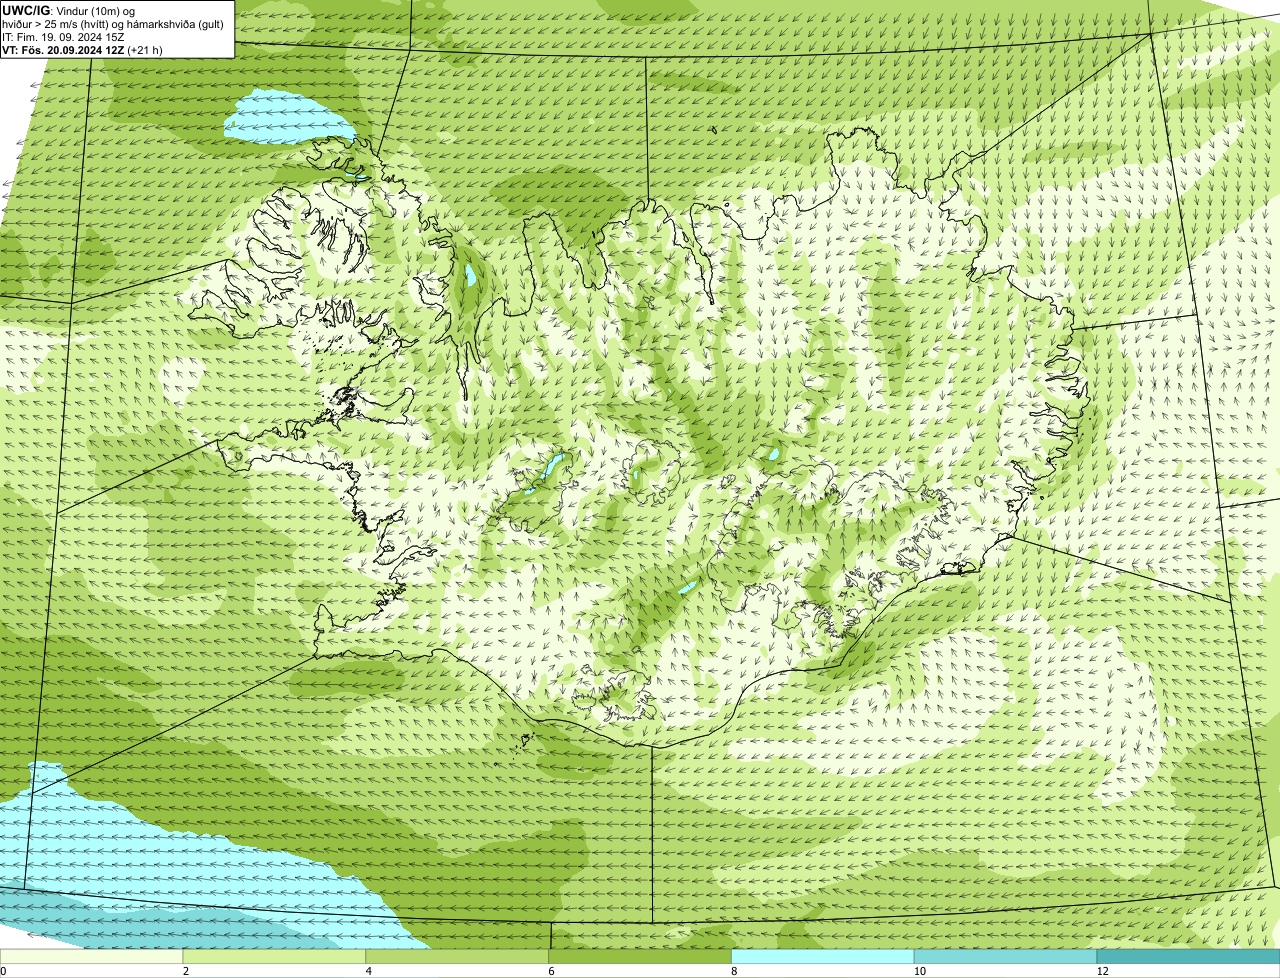Click the 4–6 m/s green legend segment
This screenshot has height=978, width=1280.
coord(458,956)
